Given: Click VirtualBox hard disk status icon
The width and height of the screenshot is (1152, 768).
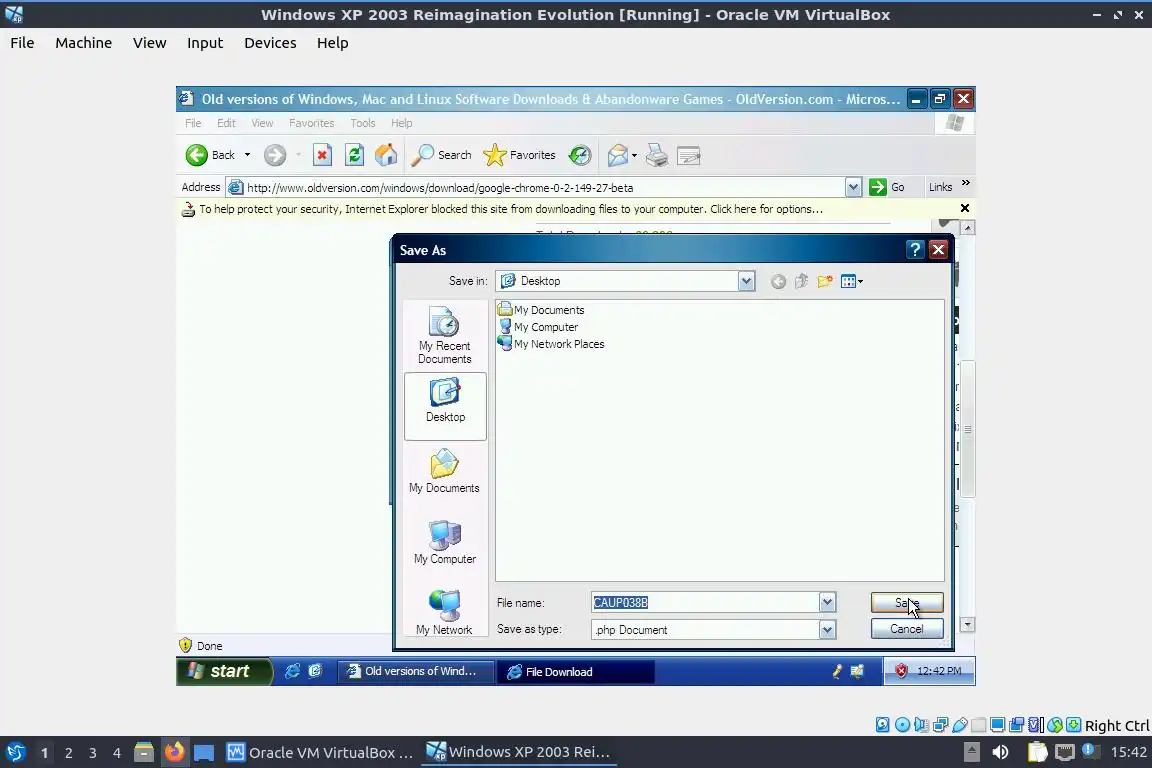Looking at the screenshot, I should click(x=883, y=725).
